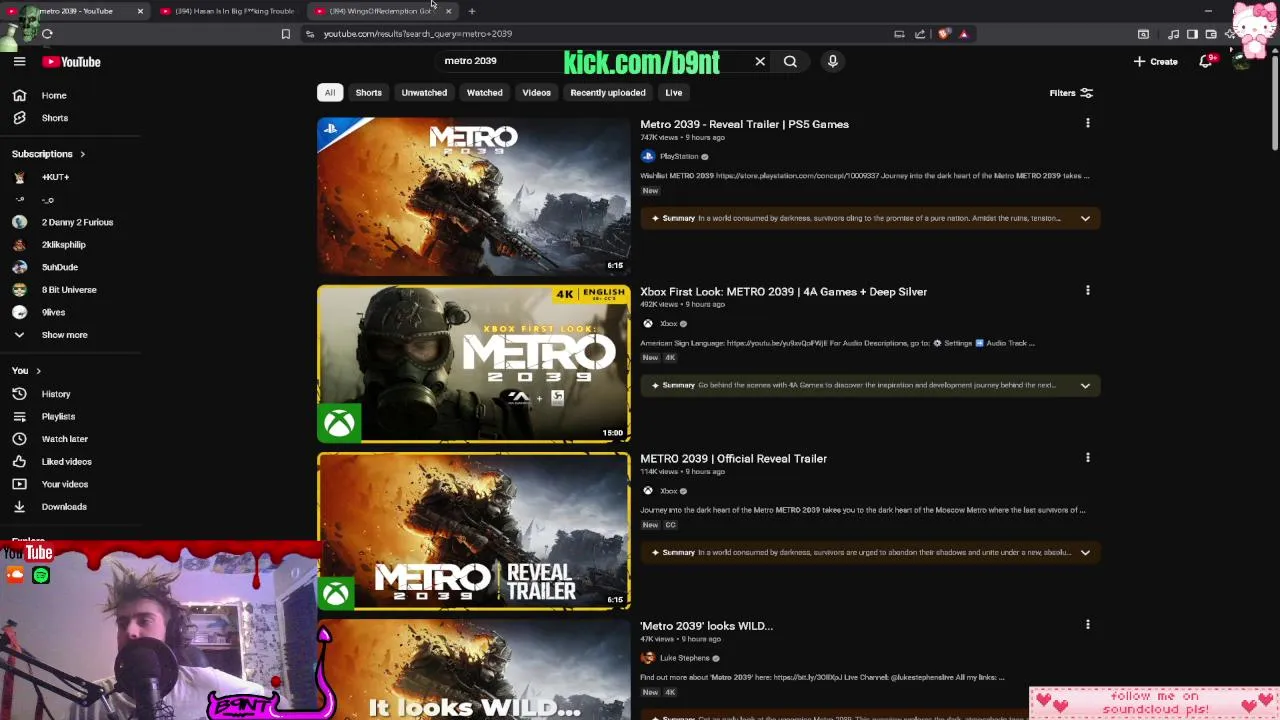Click the Shorts icon in the sidebar
1280x720 pixels.
[x=19, y=118]
